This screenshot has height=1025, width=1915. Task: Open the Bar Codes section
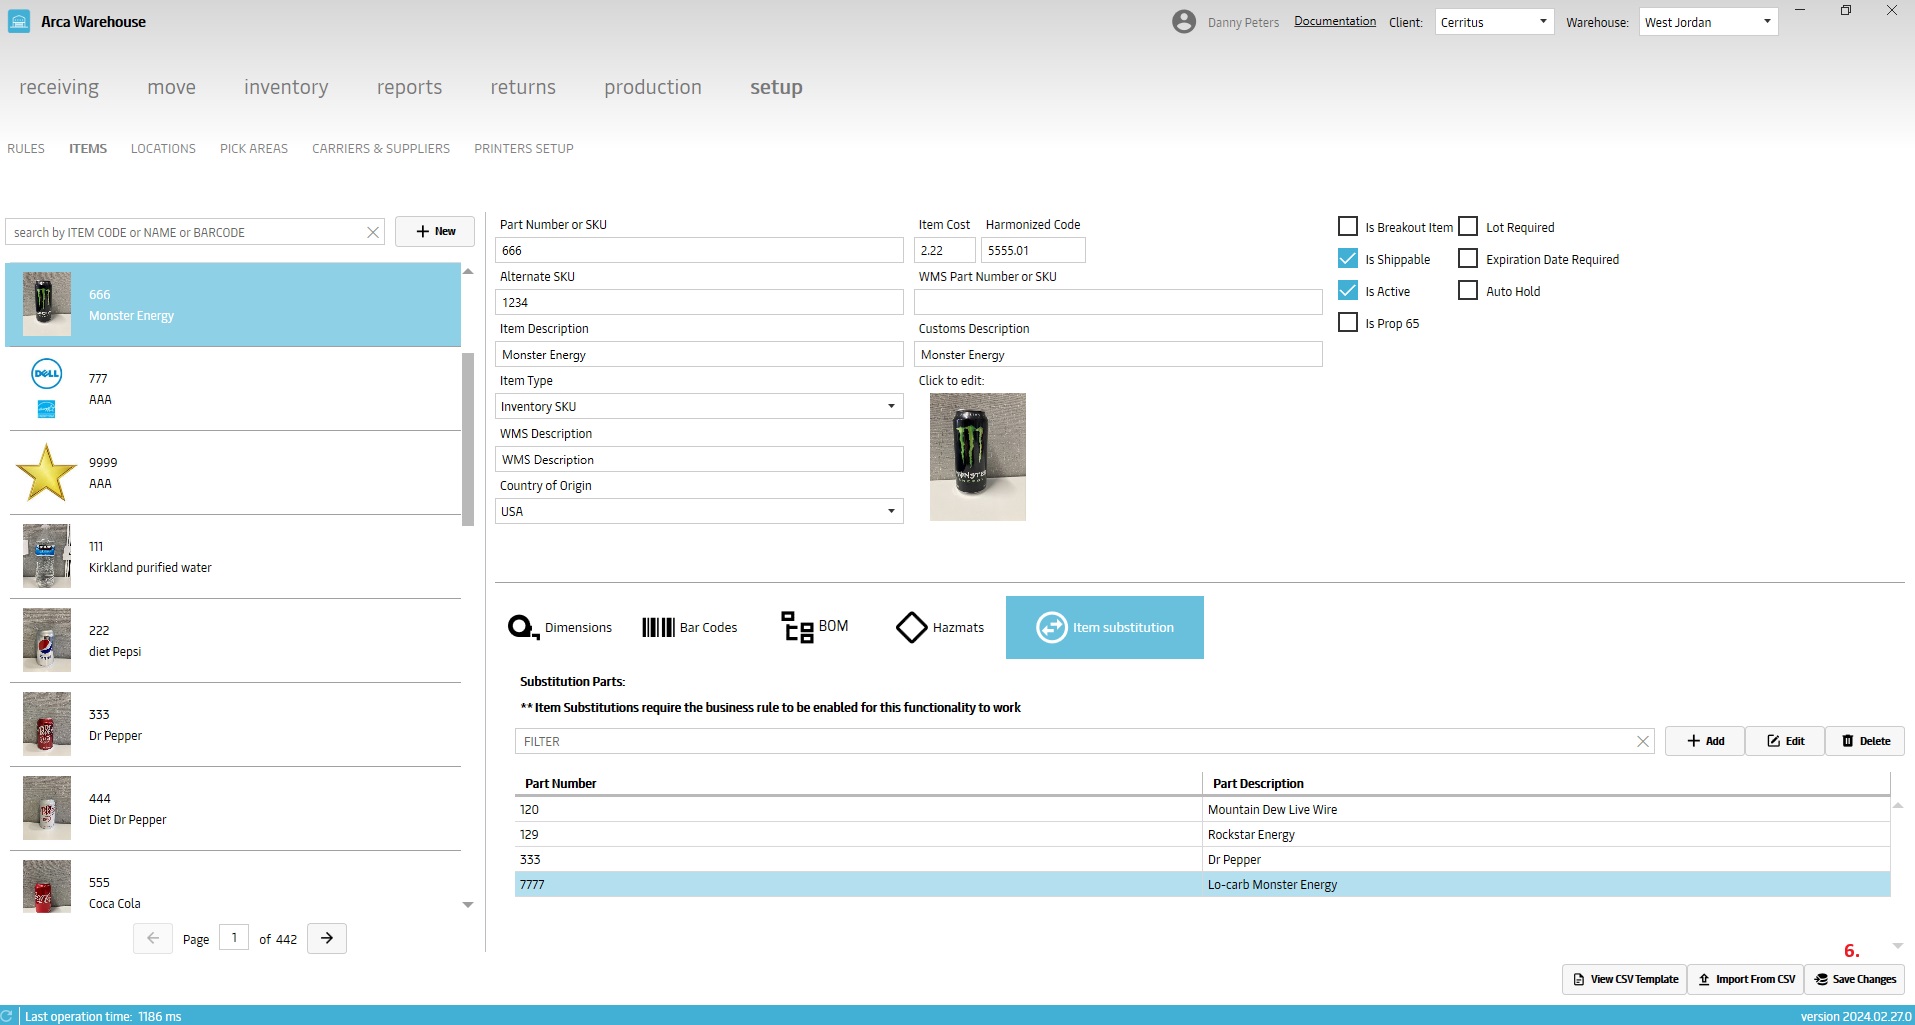pos(690,627)
